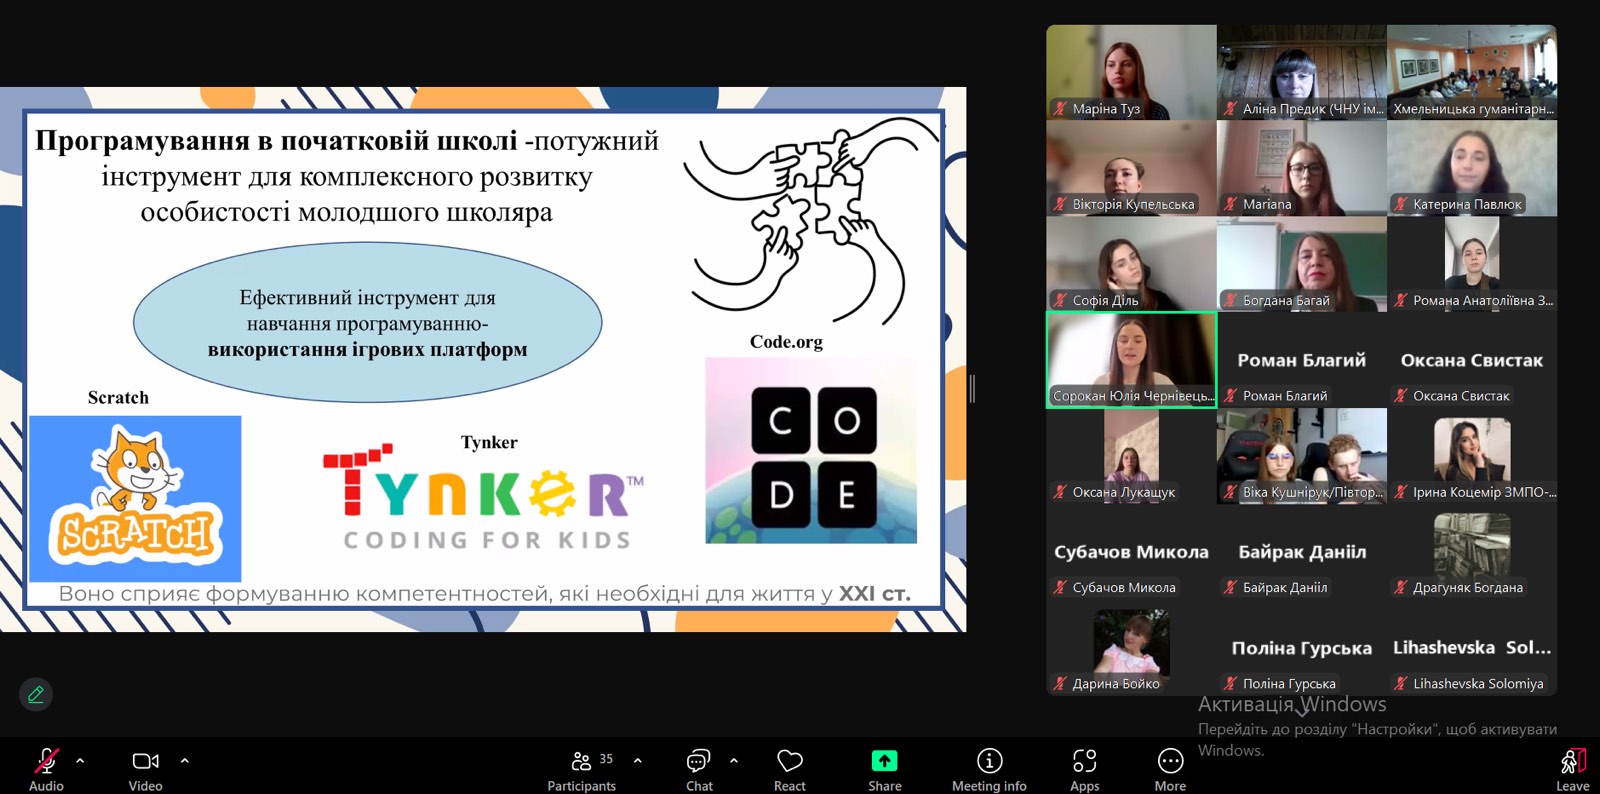Click the slide title "Програмування в початковій школі"
This screenshot has height=794, width=1600.
[x=276, y=141]
